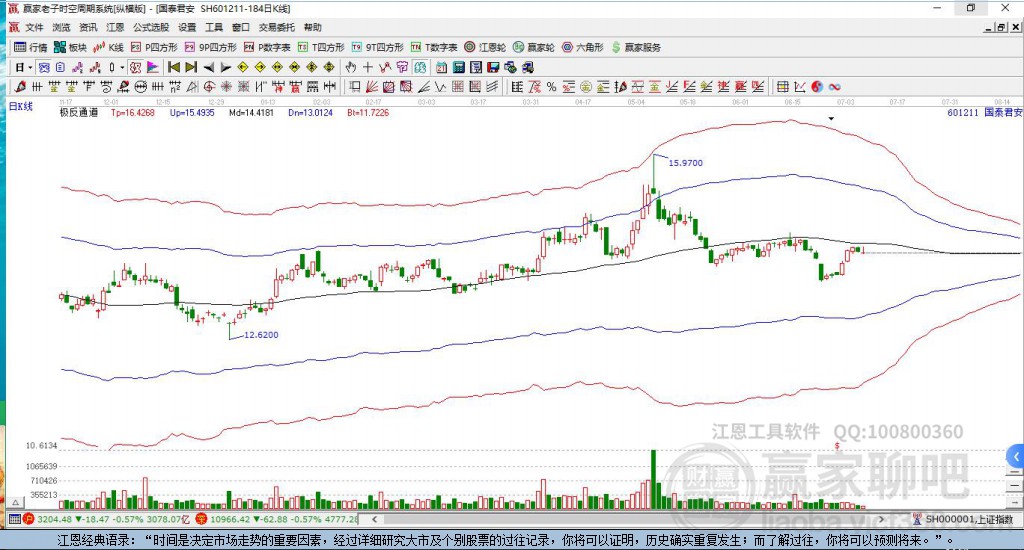The width and height of the screenshot is (1024, 550).
Task: Click the circled 金 icon
Action: pos(586,86)
